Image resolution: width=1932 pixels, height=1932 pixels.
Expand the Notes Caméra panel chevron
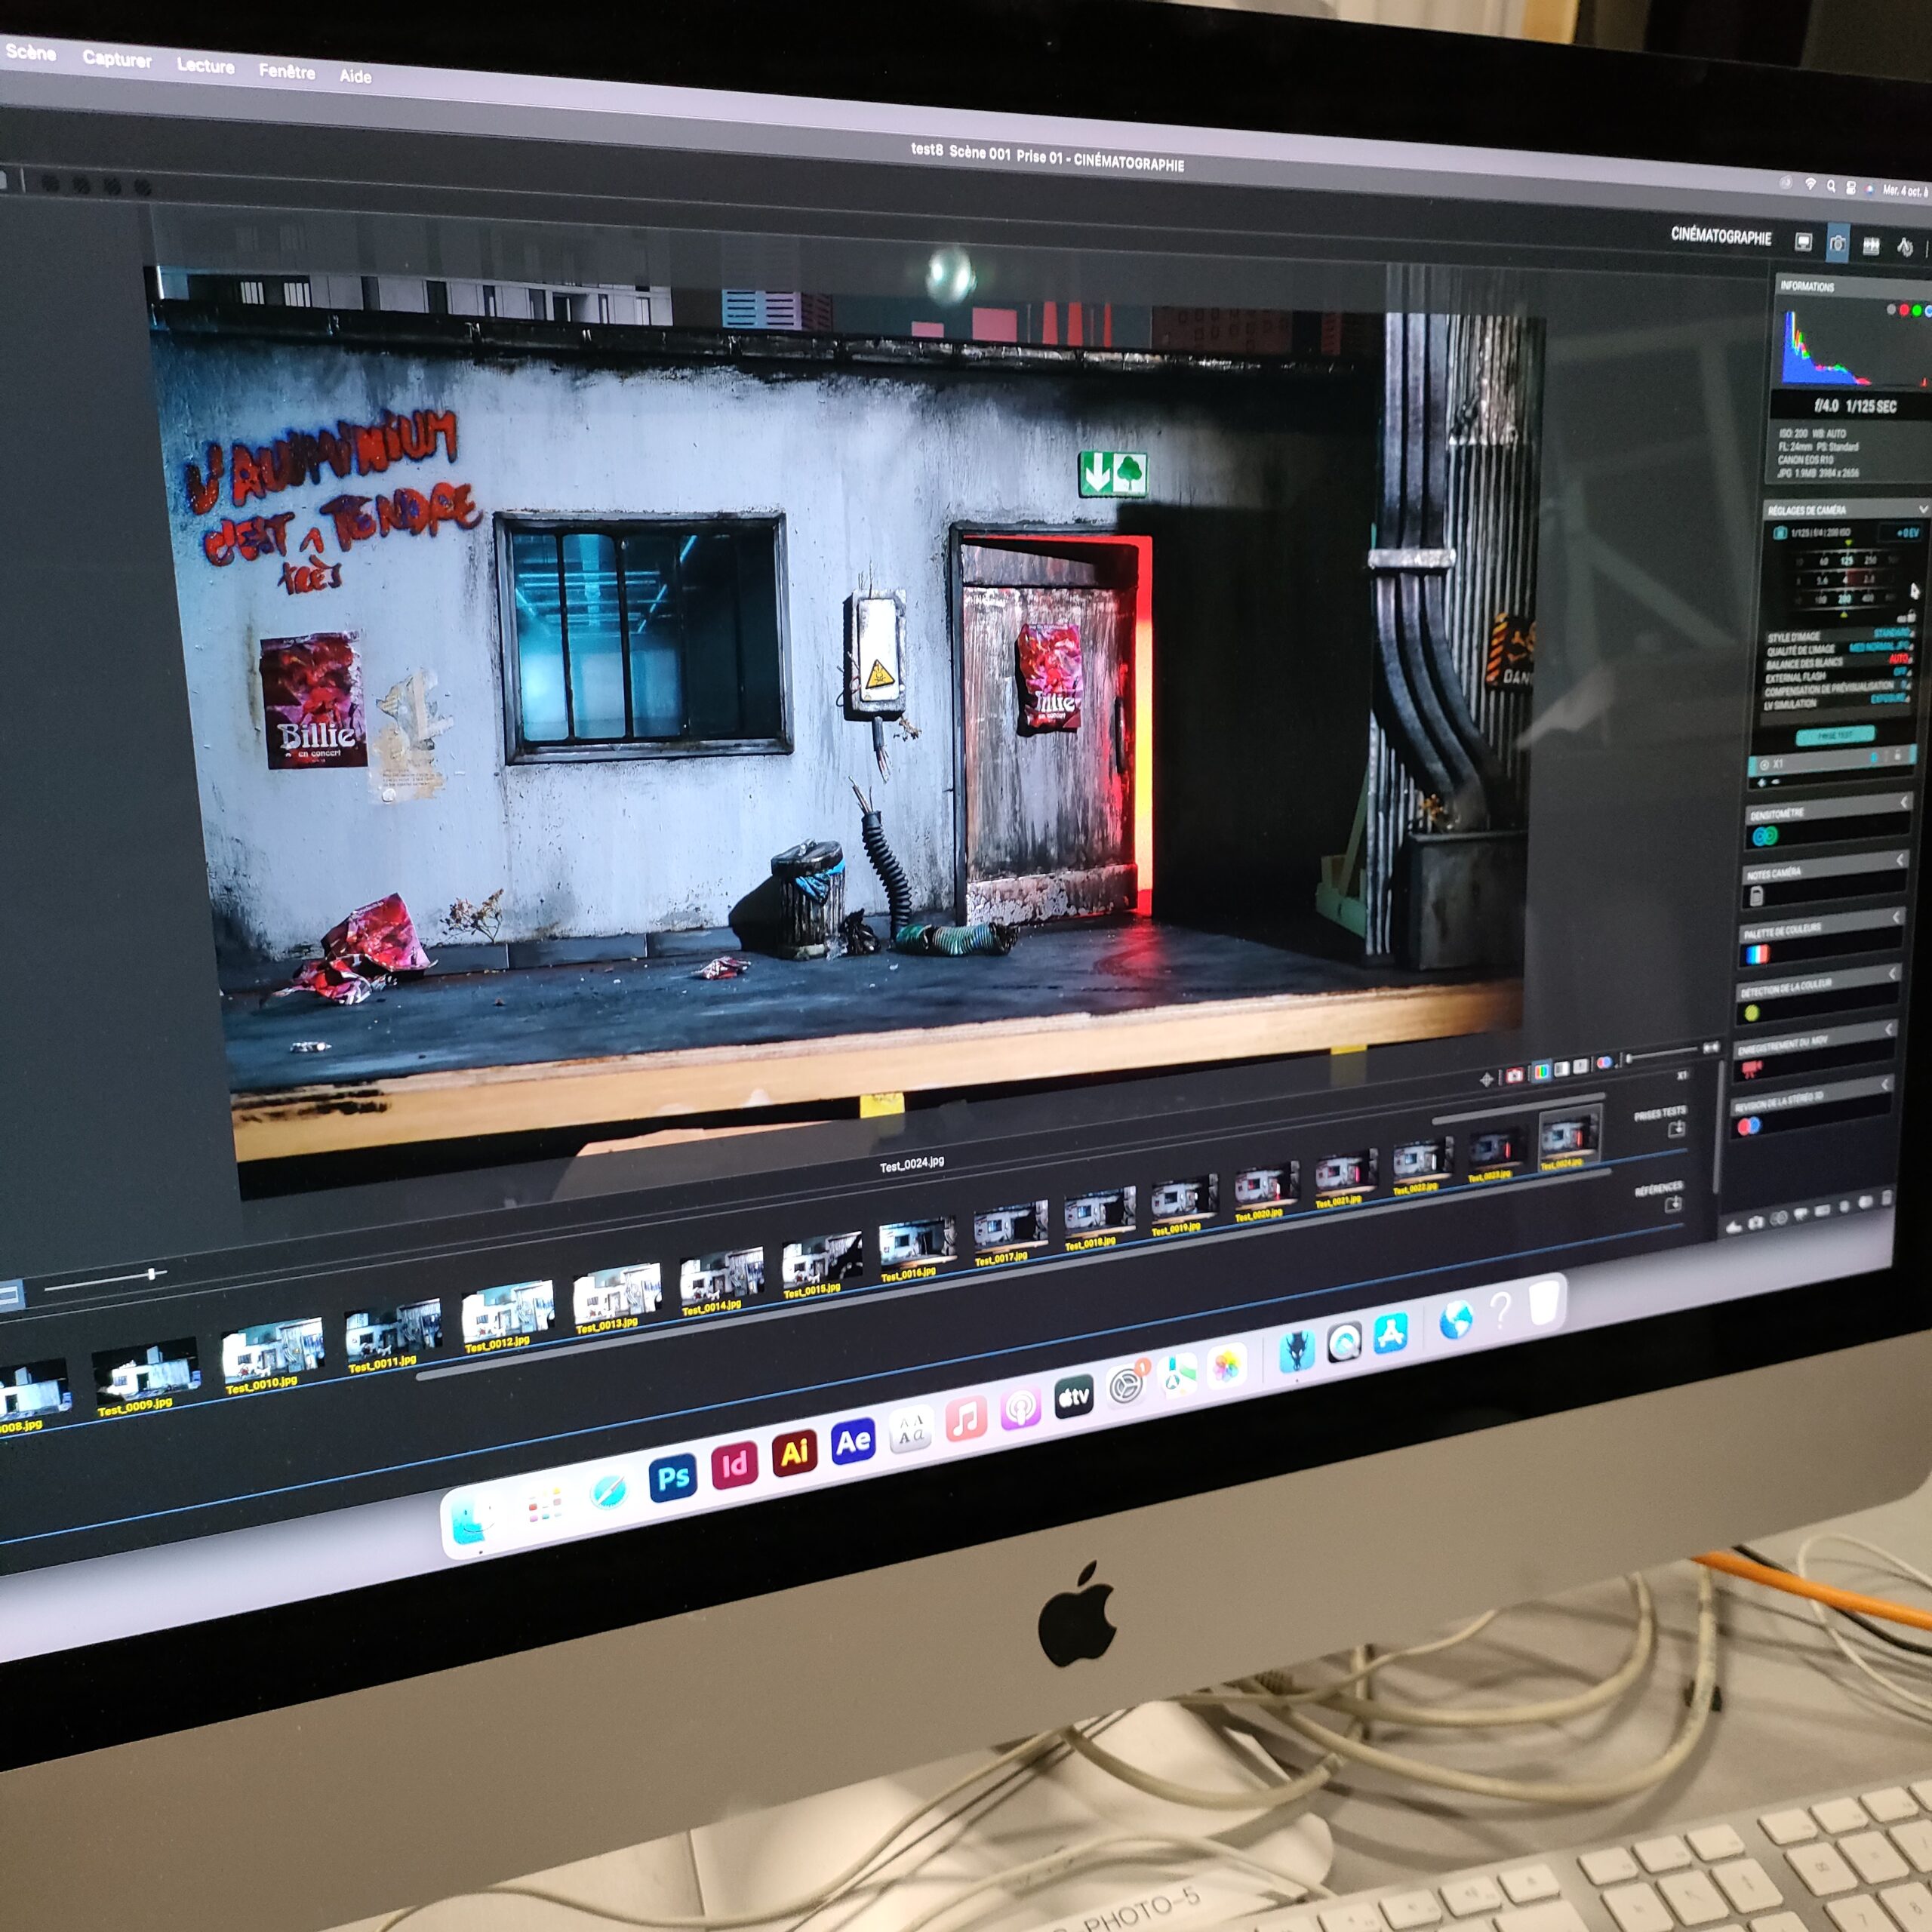[x=1900, y=860]
